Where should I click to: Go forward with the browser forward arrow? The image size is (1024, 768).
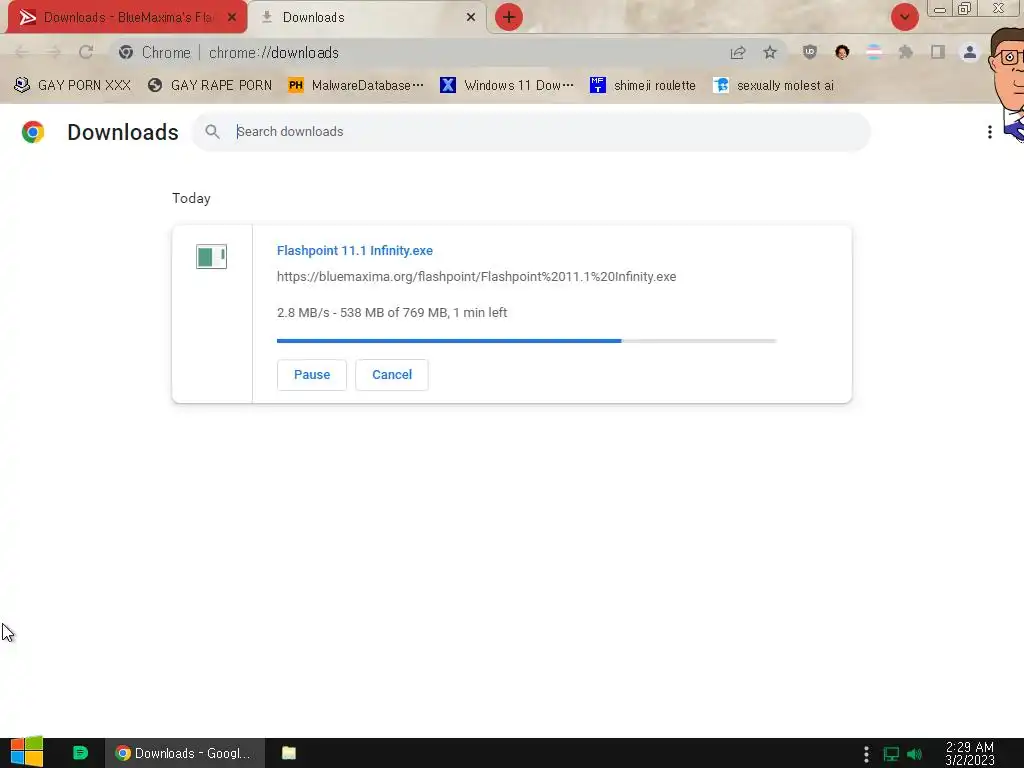coord(54,52)
